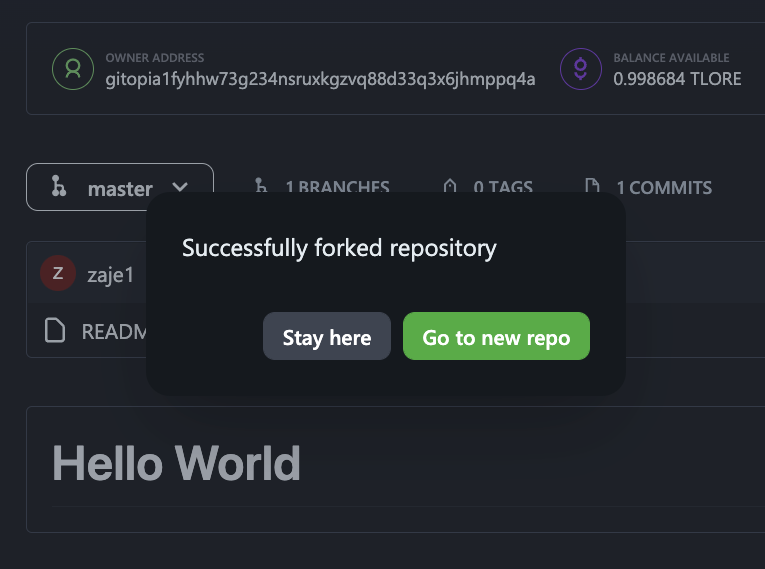This screenshot has height=569, width=765.
Task: Click the file icon beside 1 COMMITS
Action: 592,187
